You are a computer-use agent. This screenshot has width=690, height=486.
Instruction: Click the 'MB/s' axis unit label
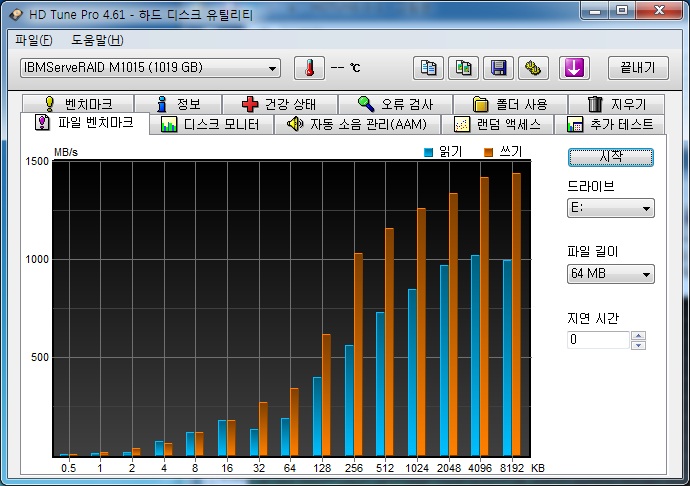click(x=66, y=152)
